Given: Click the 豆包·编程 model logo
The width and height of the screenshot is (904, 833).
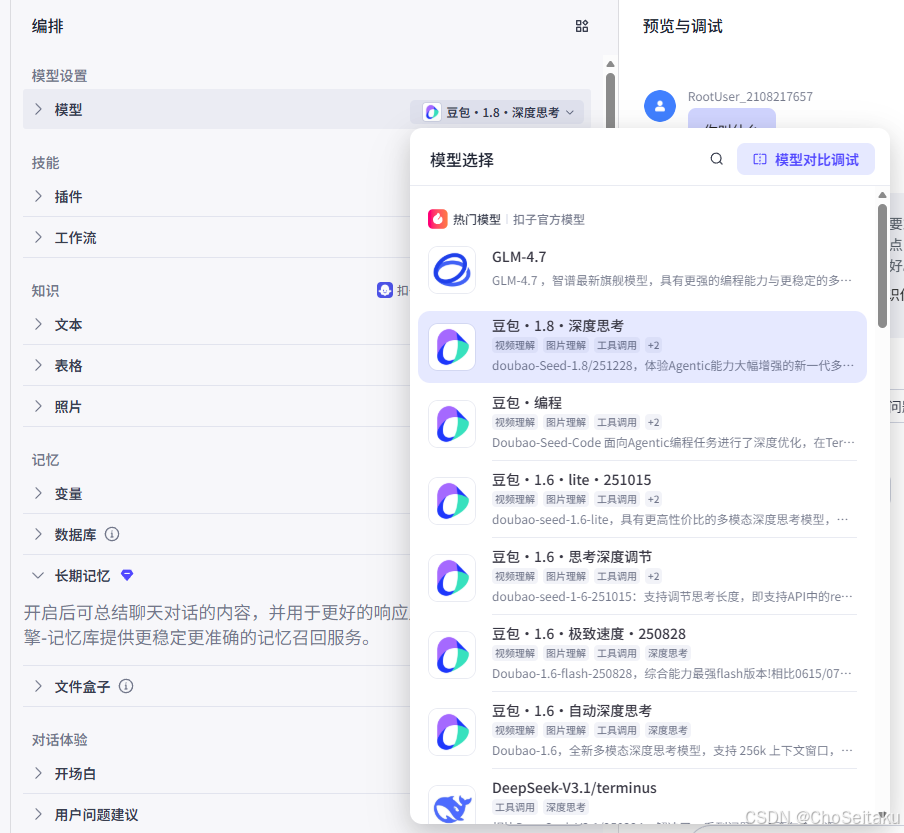Looking at the screenshot, I should point(452,424).
